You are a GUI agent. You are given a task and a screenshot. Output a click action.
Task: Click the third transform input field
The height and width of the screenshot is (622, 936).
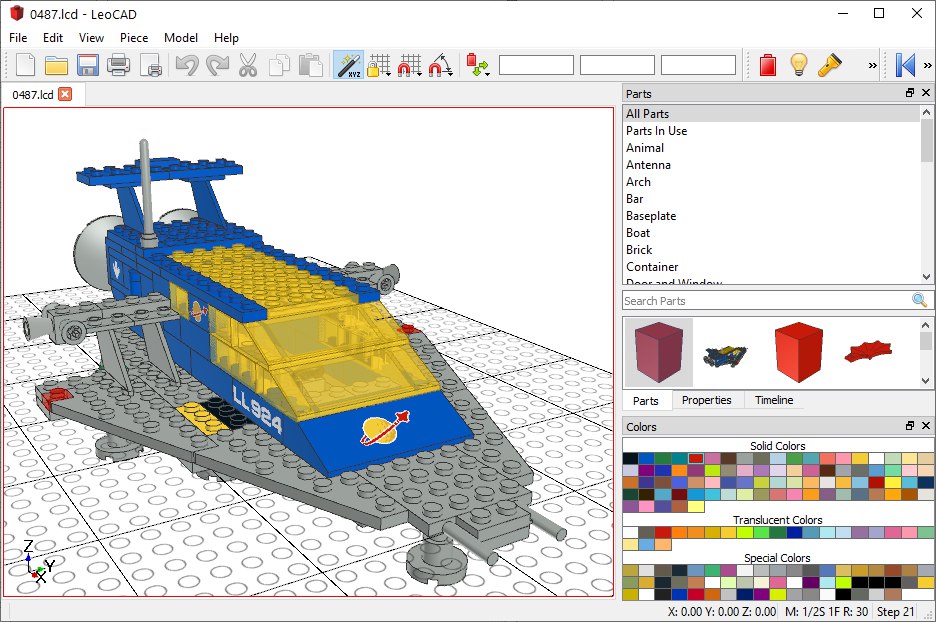[x=698, y=64]
